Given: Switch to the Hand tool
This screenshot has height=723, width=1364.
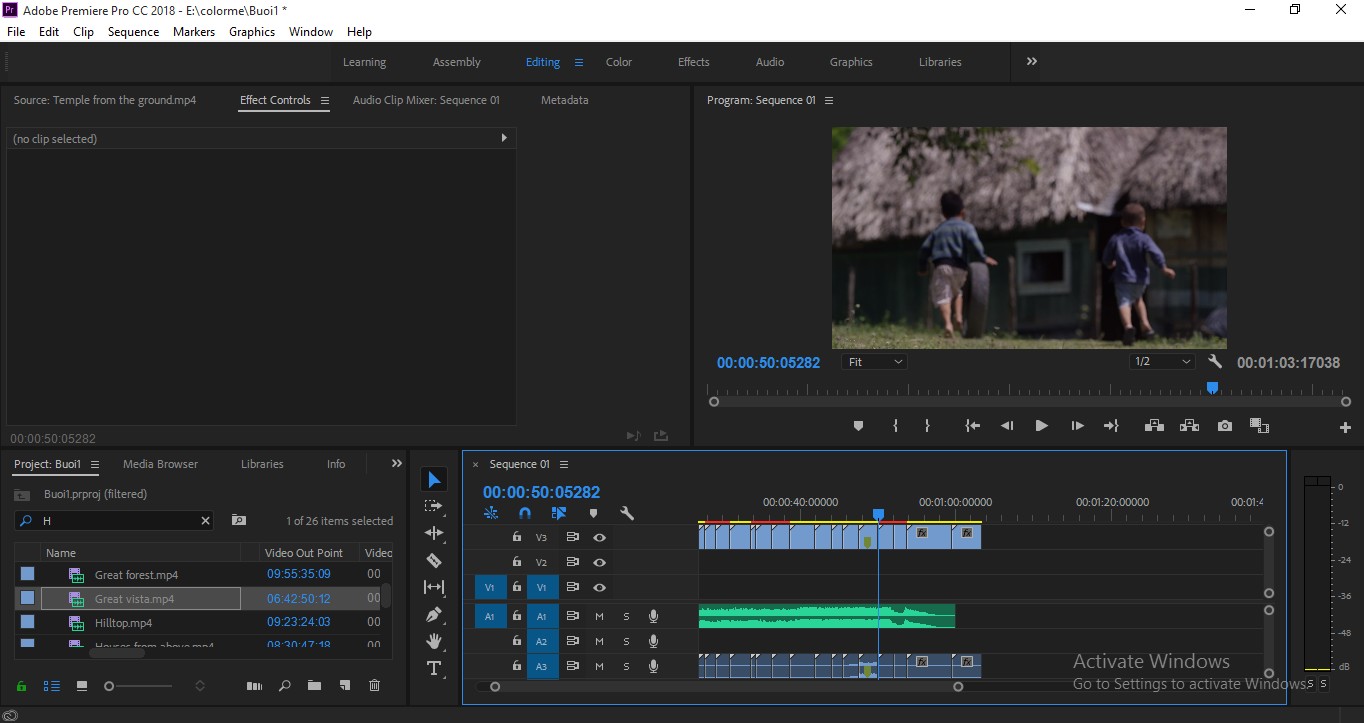Looking at the screenshot, I should pyautogui.click(x=434, y=641).
